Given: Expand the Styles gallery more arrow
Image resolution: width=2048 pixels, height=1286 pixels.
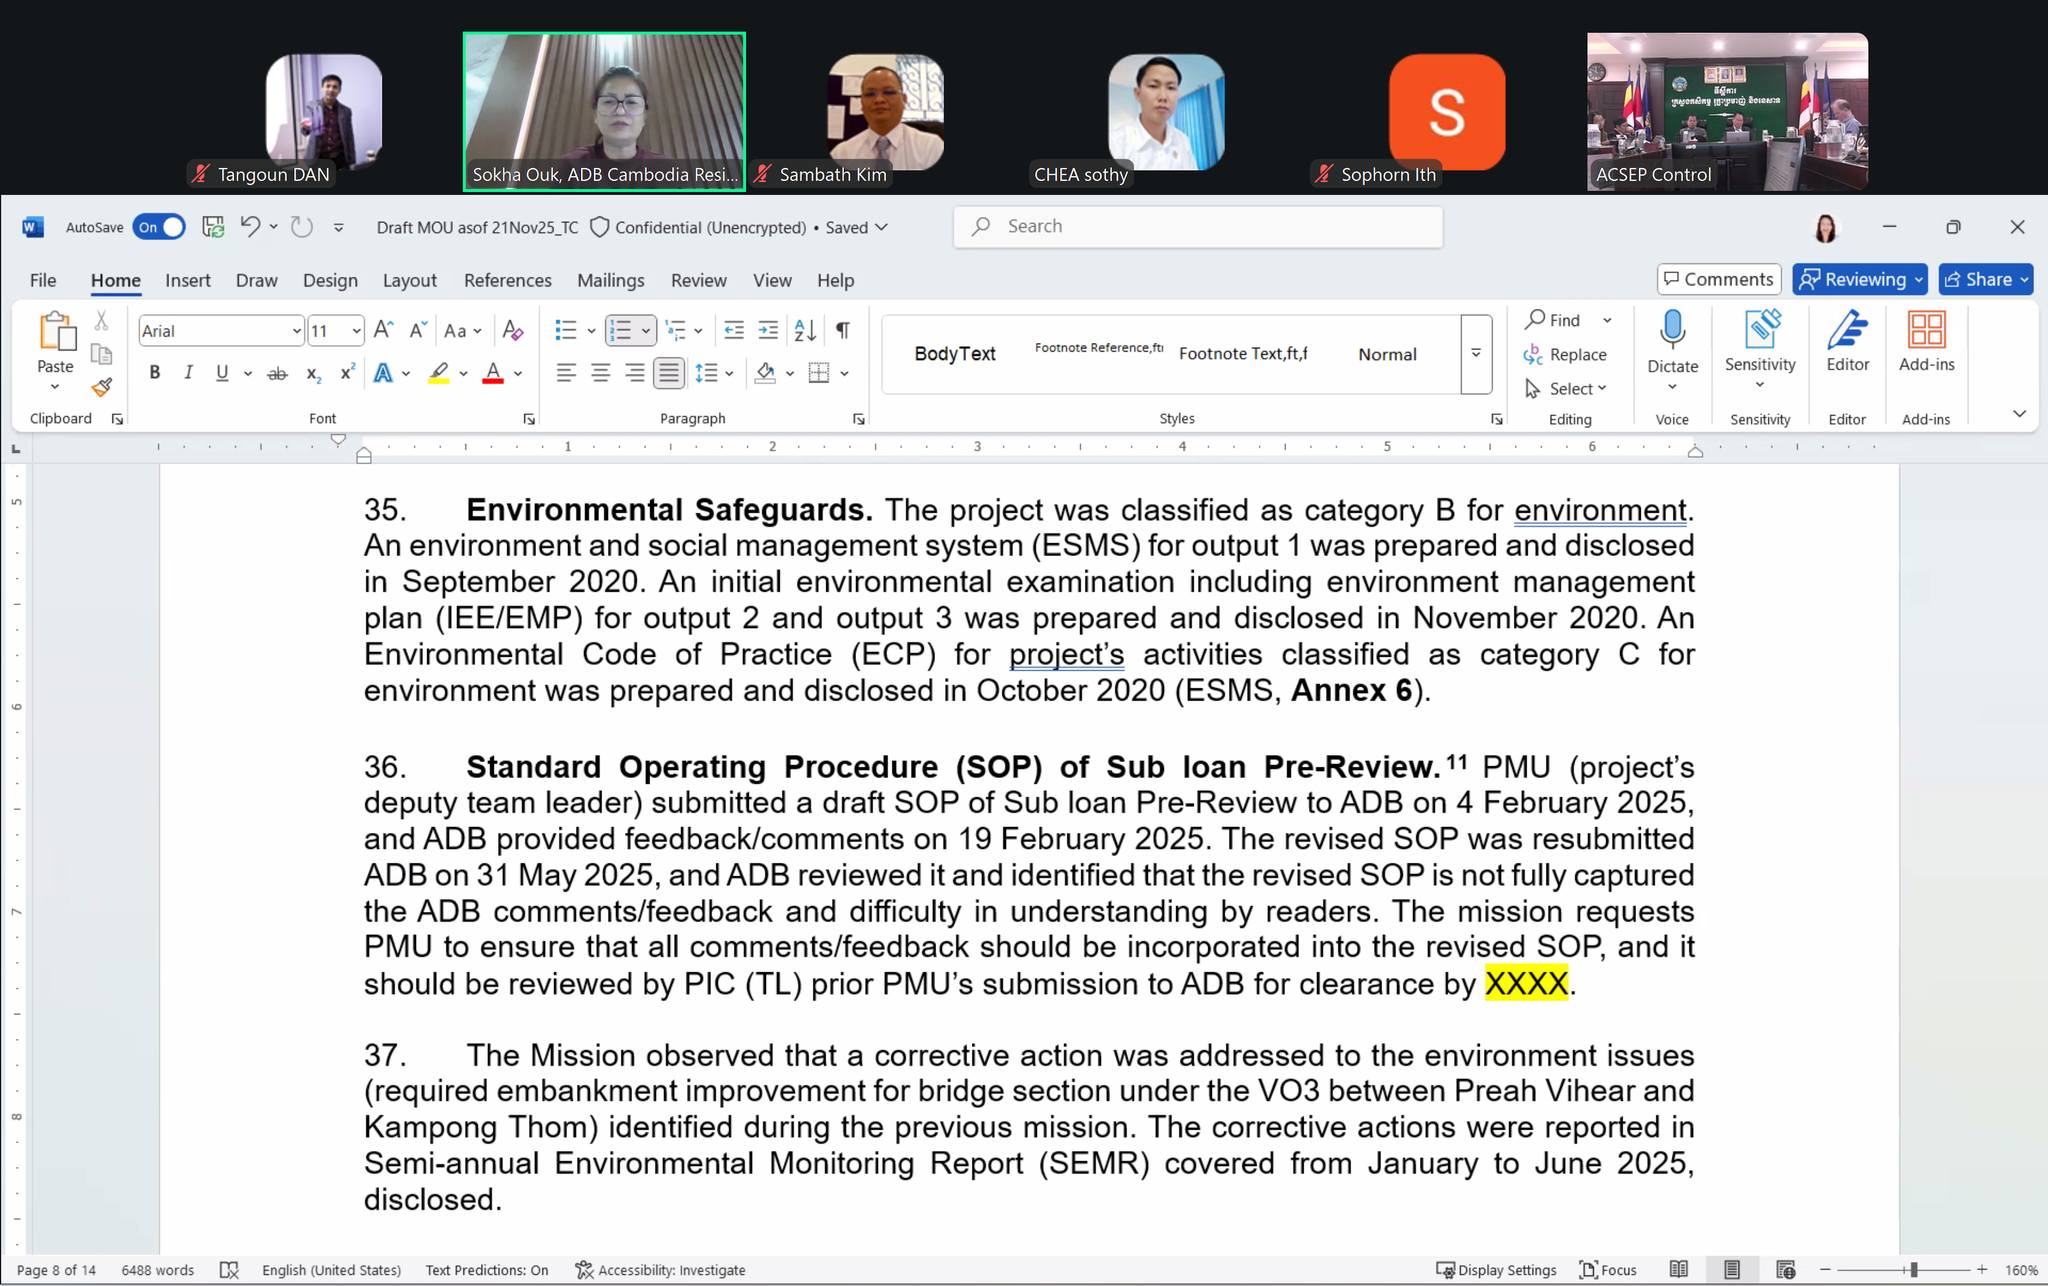Looking at the screenshot, I should 1476,354.
